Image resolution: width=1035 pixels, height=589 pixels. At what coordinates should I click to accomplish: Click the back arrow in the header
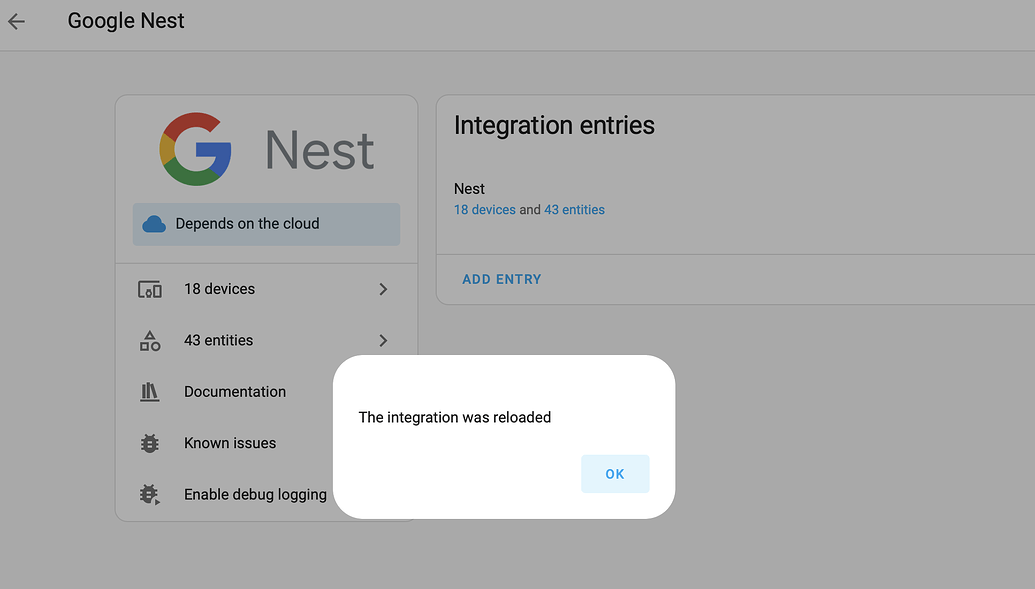16,20
